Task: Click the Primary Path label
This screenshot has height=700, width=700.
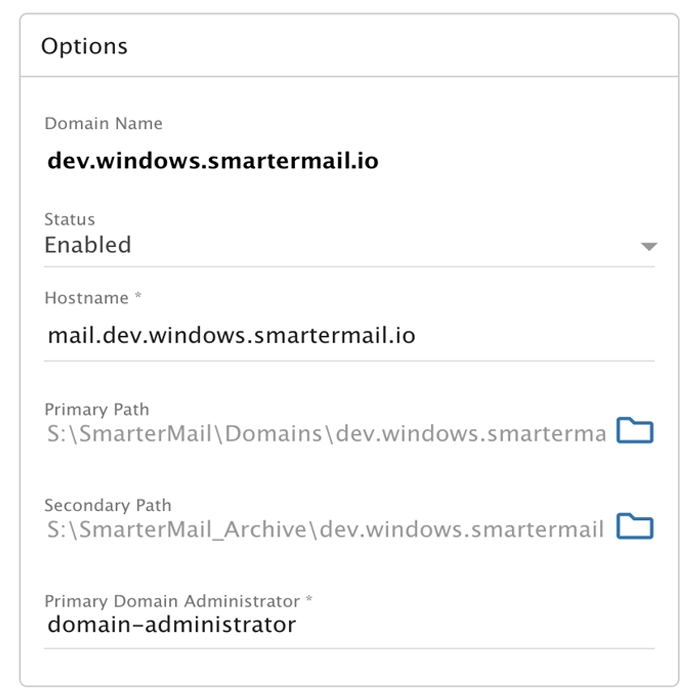Action: 97,409
